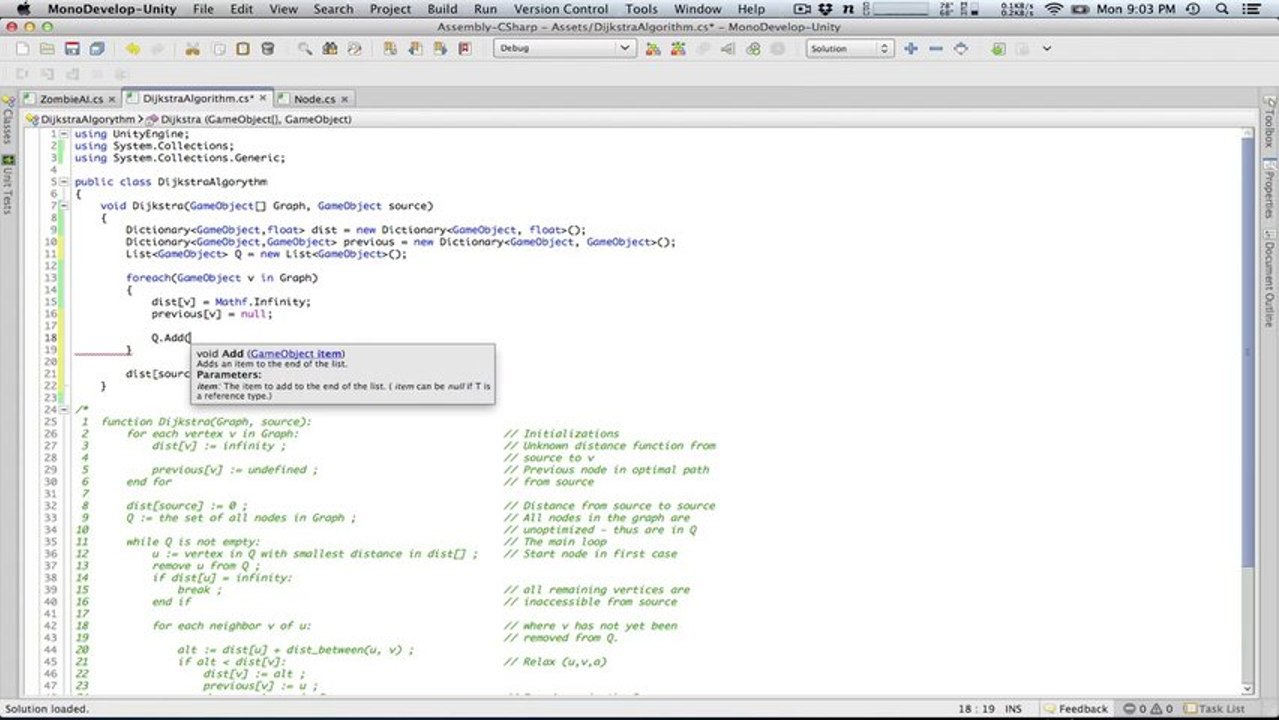Open the Search menu
The height and width of the screenshot is (720, 1279).
(x=333, y=9)
